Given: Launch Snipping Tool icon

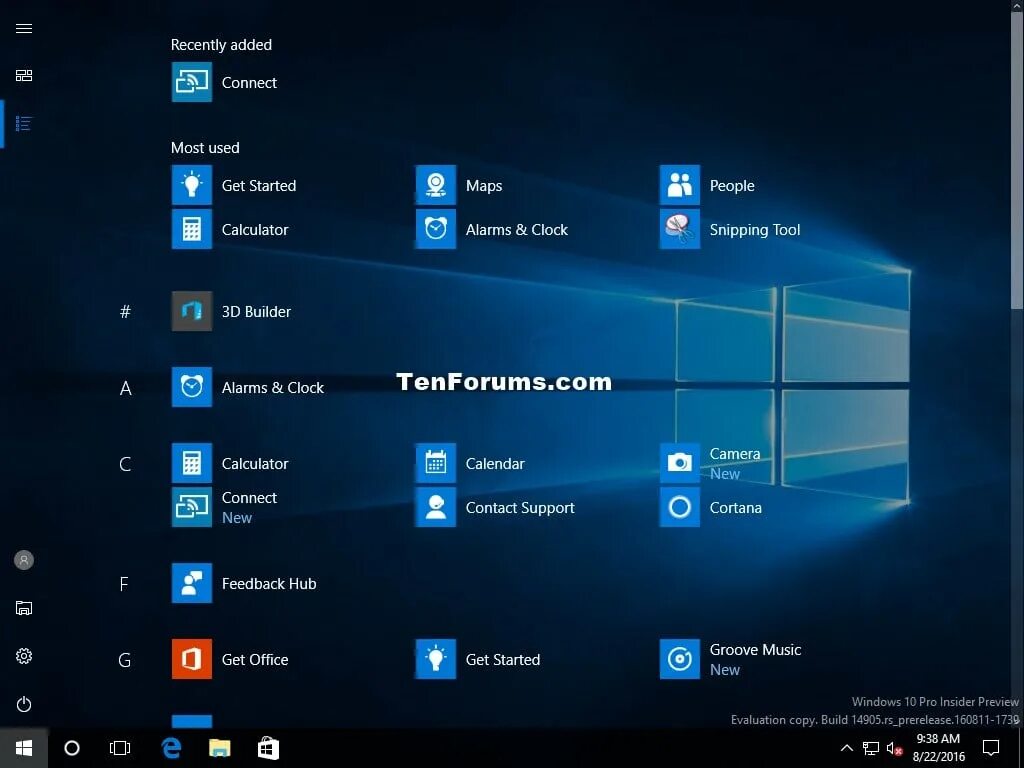Looking at the screenshot, I should click(680, 229).
